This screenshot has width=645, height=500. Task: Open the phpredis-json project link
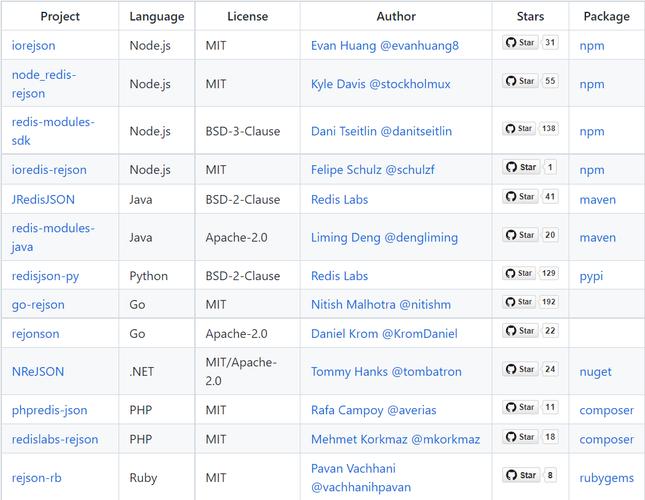(x=49, y=410)
